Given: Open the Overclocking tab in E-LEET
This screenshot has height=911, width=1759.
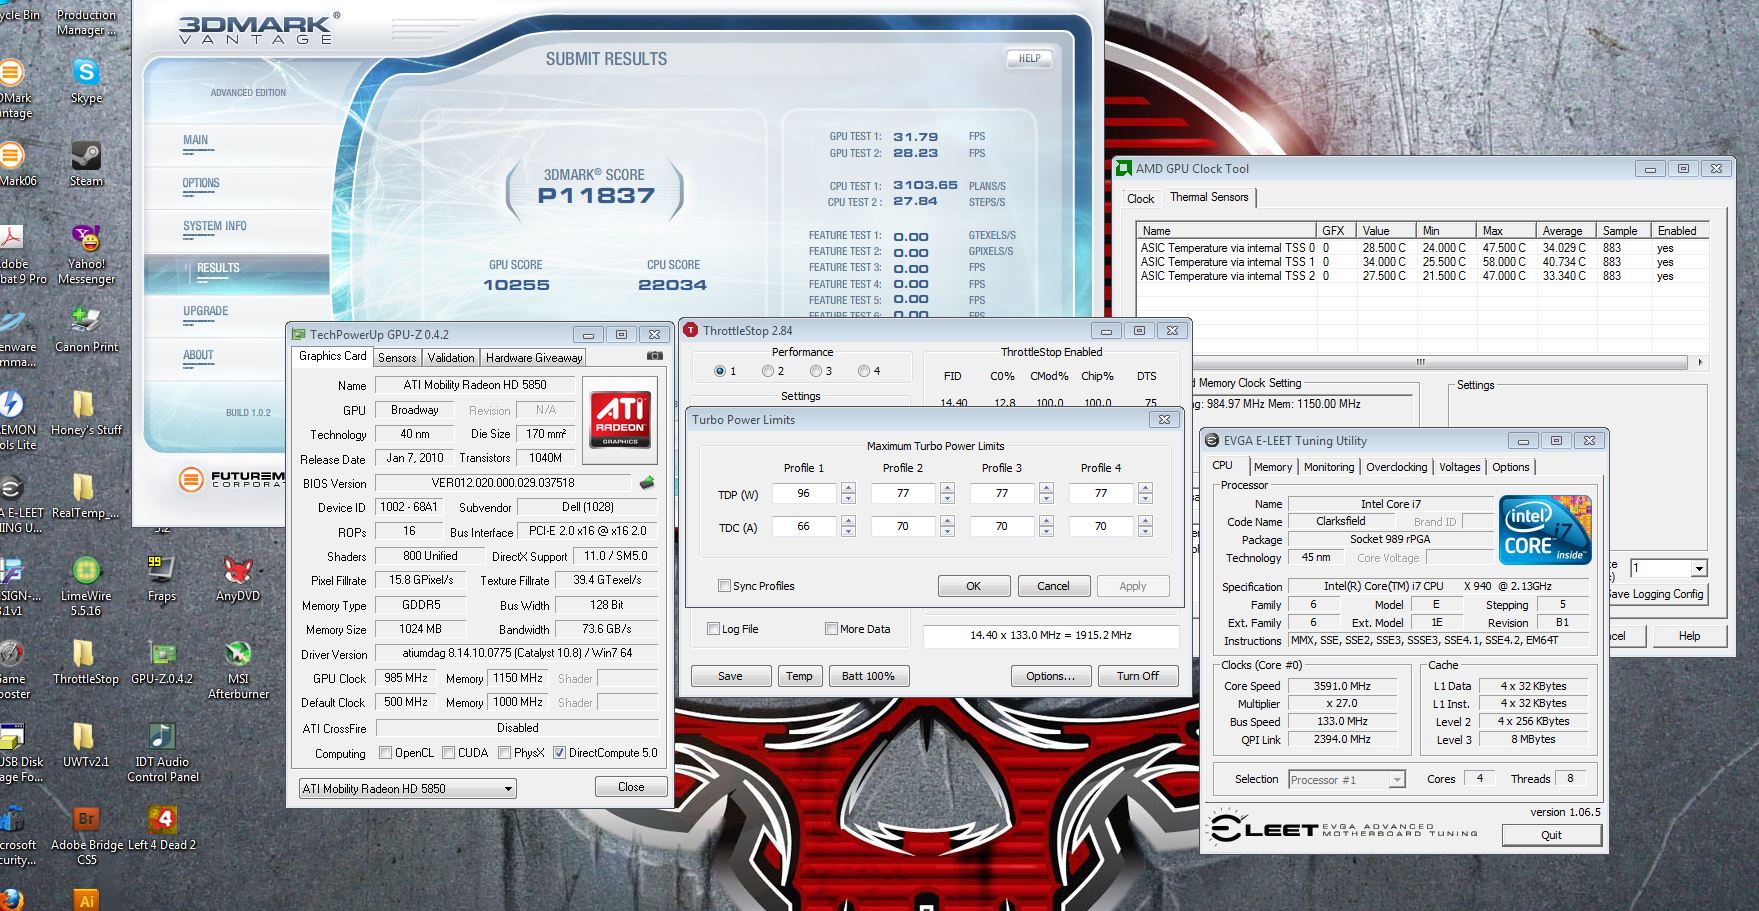Looking at the screenshot, I should point(1396,467).
